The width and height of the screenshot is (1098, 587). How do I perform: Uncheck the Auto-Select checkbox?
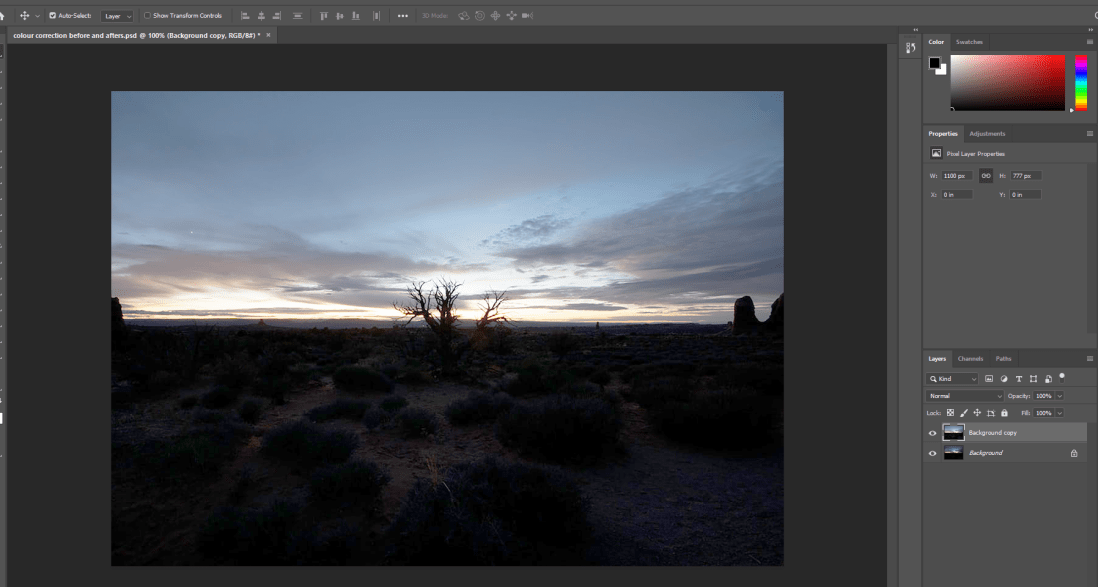click(x=53, y=16)
